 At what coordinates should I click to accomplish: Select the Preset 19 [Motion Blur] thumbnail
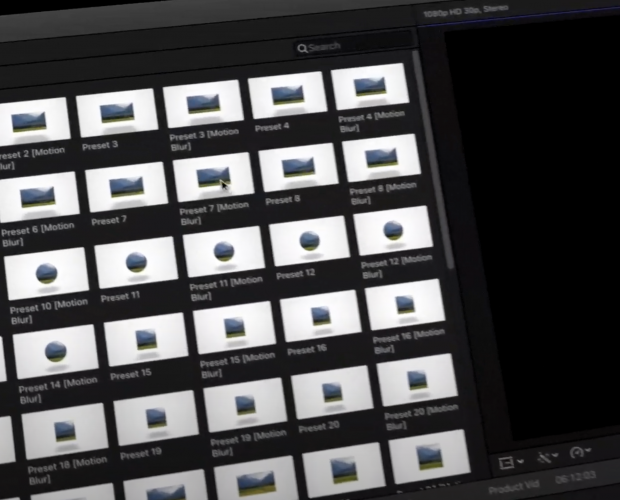point(245,405)
